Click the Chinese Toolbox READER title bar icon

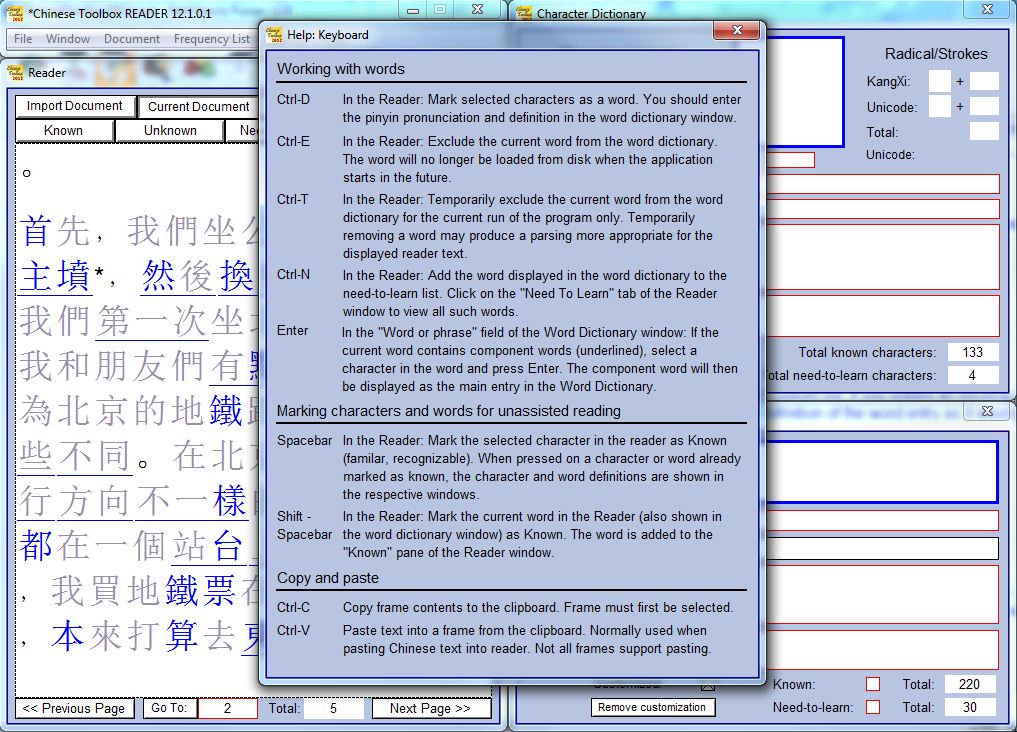click(x=14, y=13)
